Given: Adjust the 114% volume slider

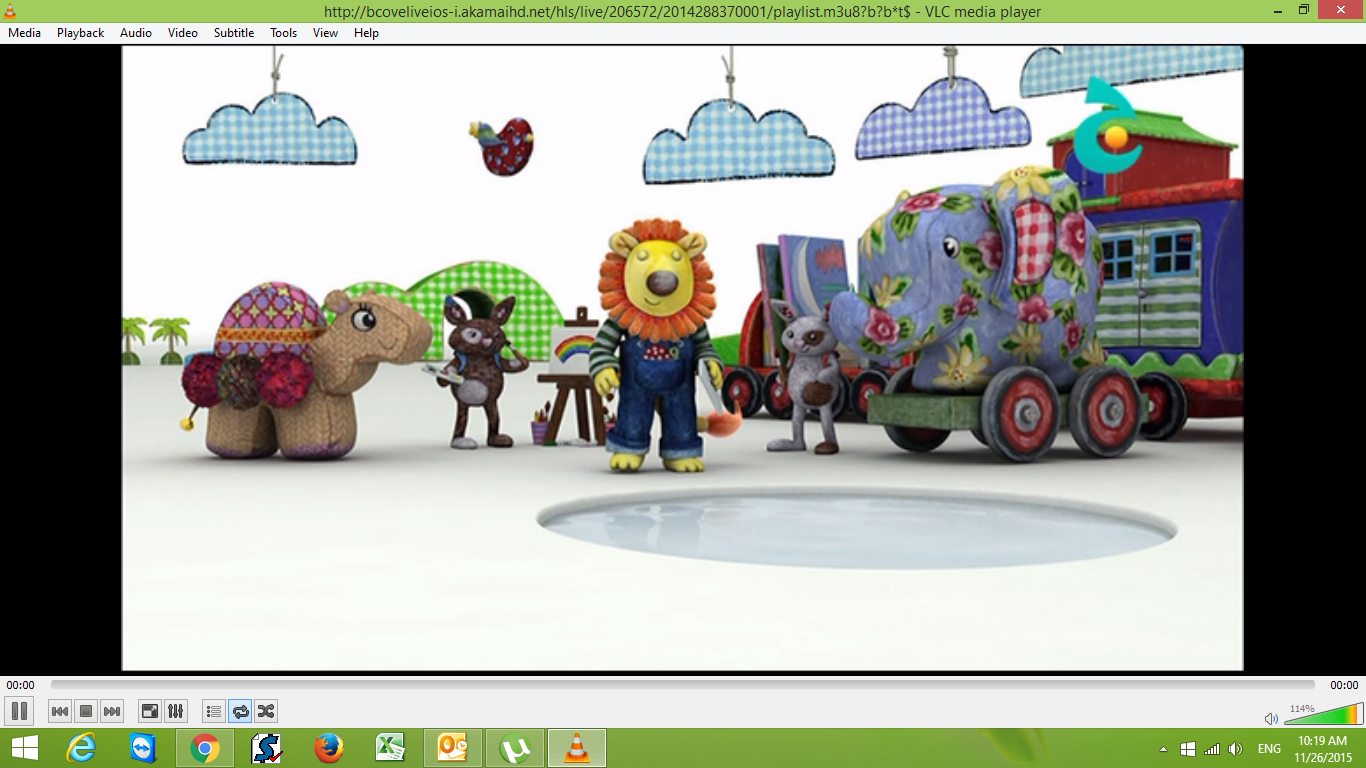Looking at the screenshot, I should pyautogui.click(x=1323, y=714).
